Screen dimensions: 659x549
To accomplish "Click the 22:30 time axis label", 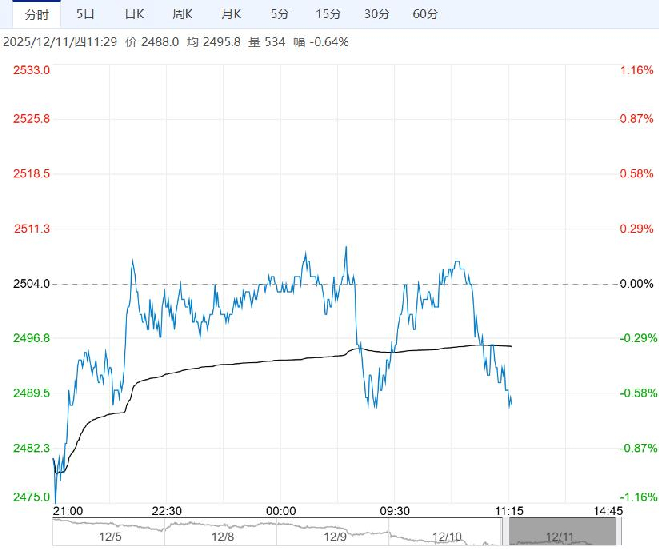I will point(166,510).
